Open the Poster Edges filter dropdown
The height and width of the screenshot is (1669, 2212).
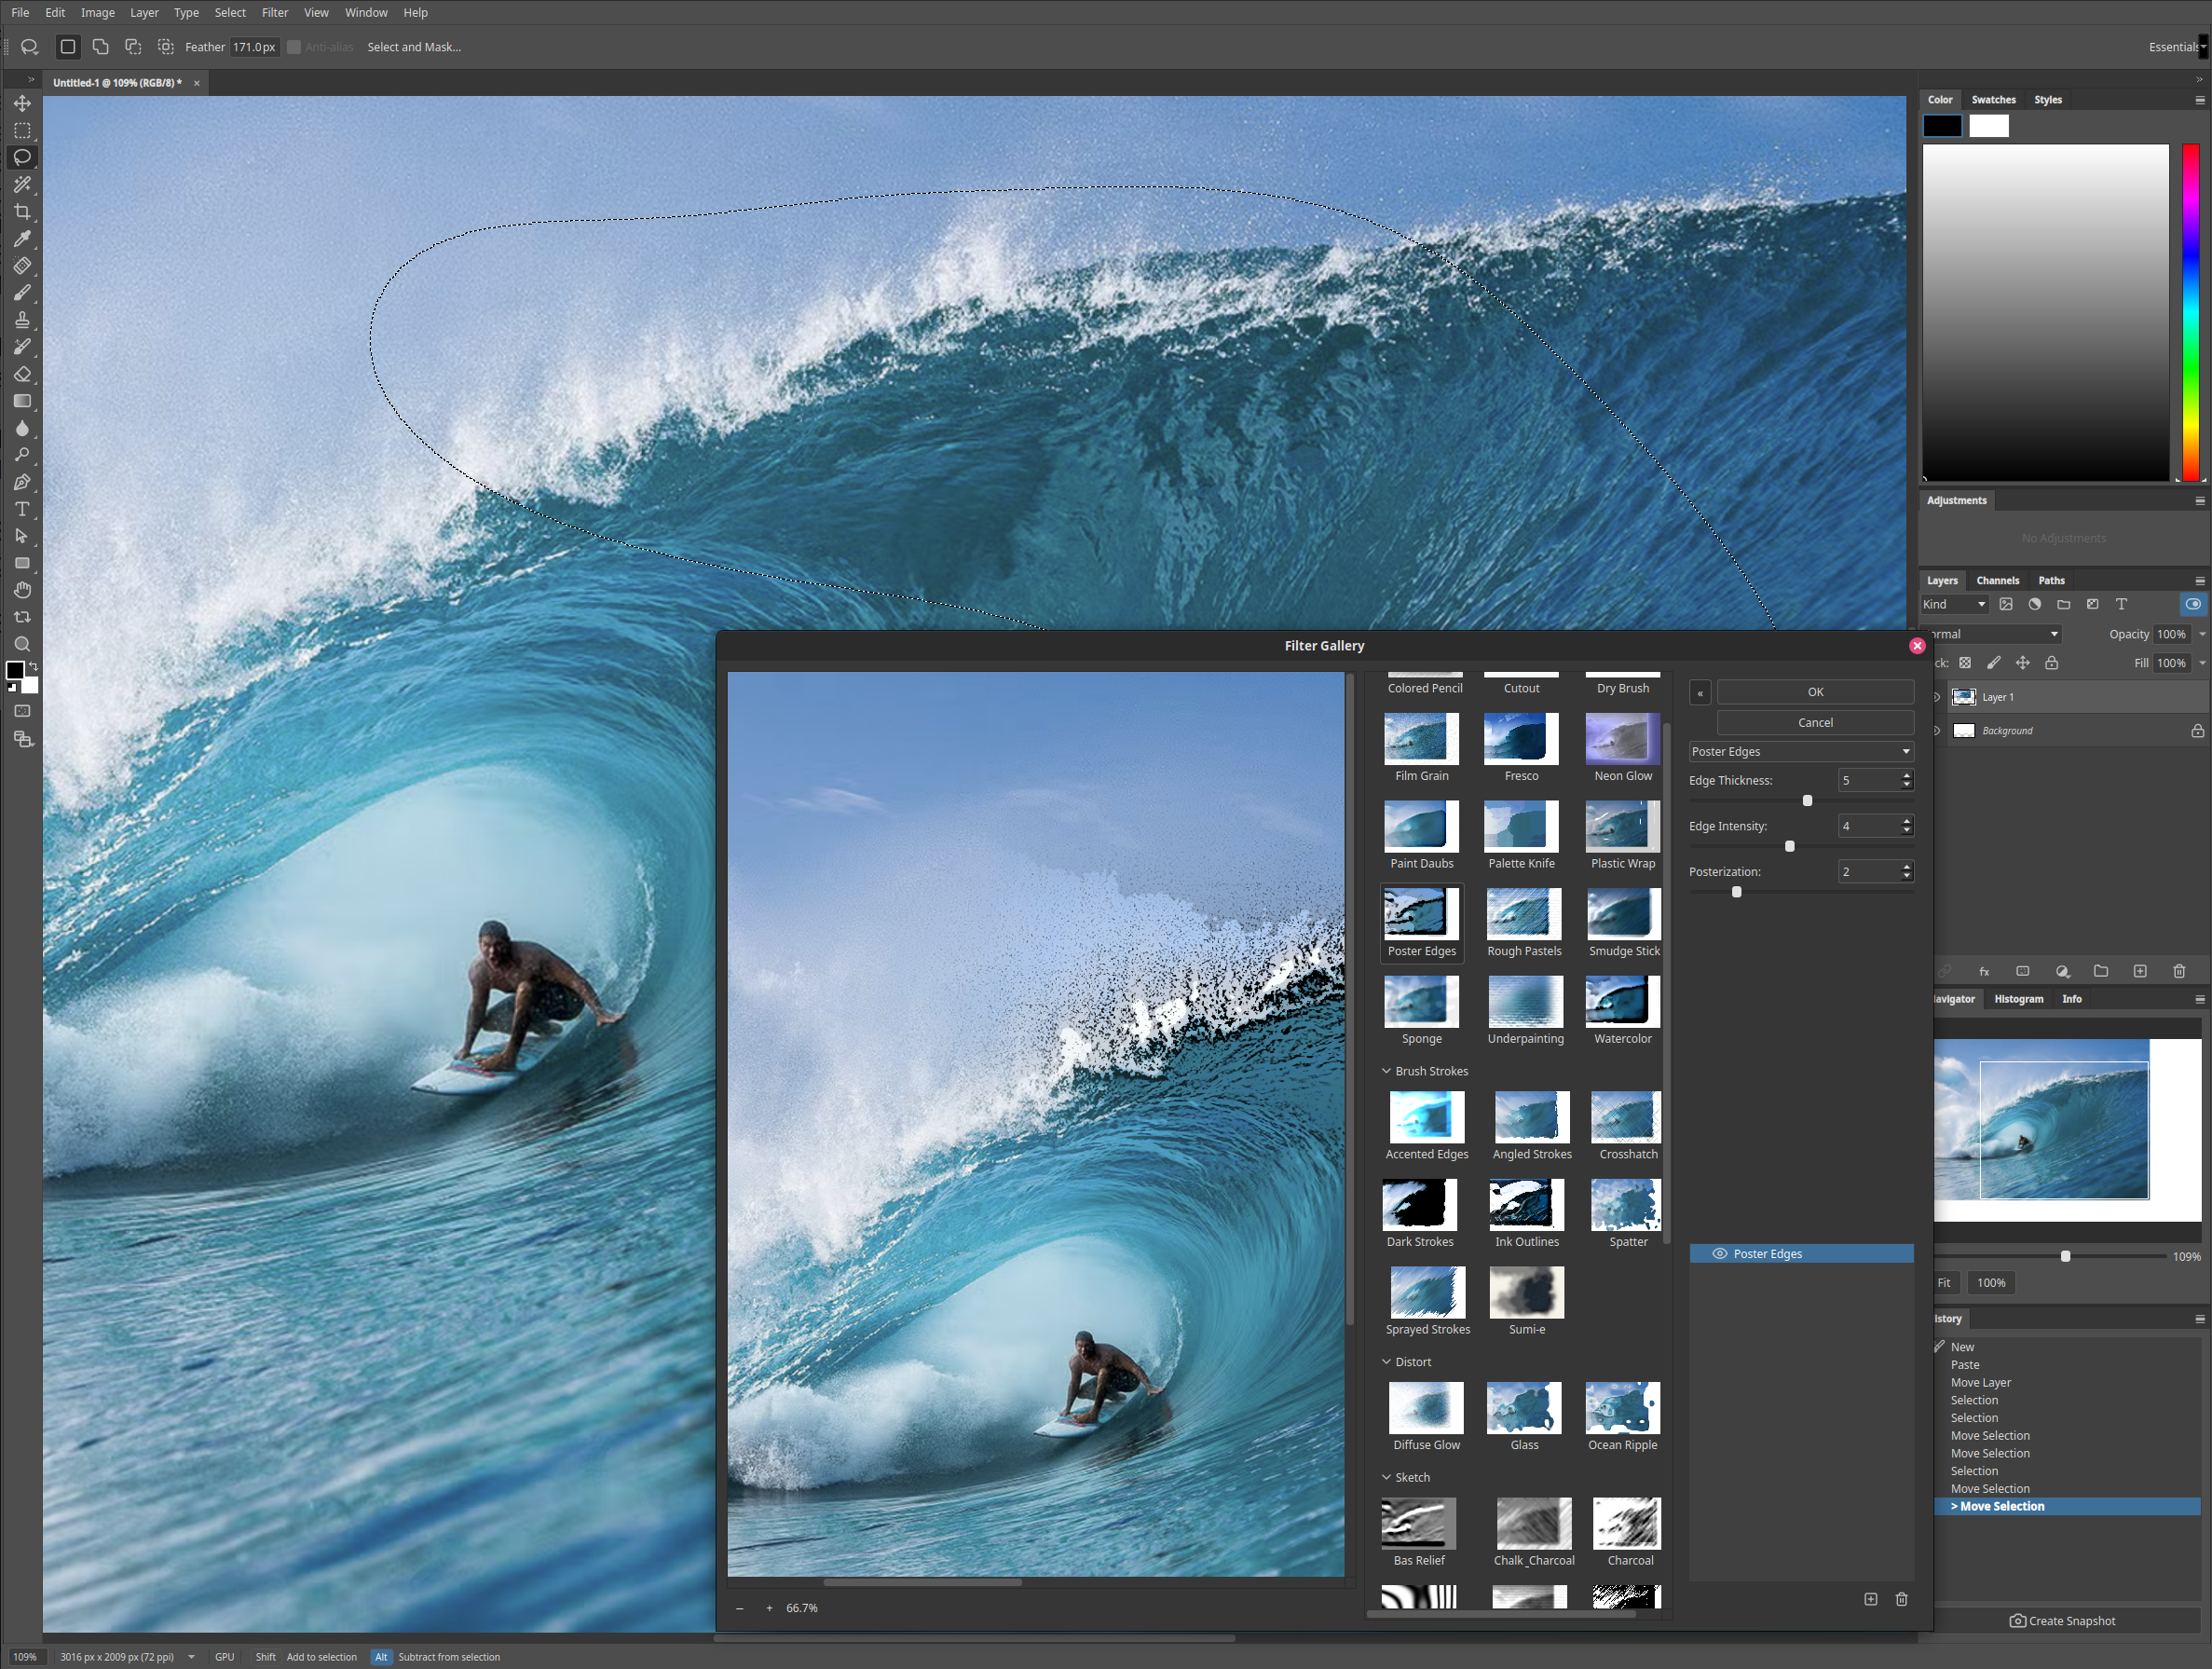[x=1800, y=752]
